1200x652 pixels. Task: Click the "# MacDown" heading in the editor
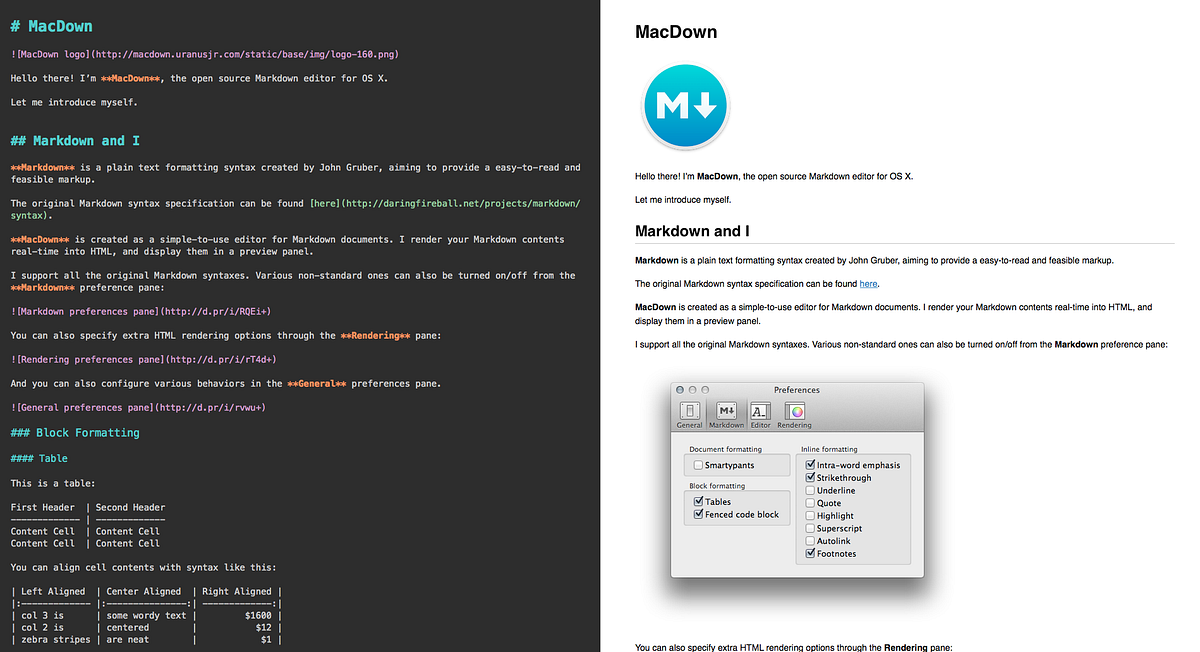pyautogui.click(x=53, y=26)
